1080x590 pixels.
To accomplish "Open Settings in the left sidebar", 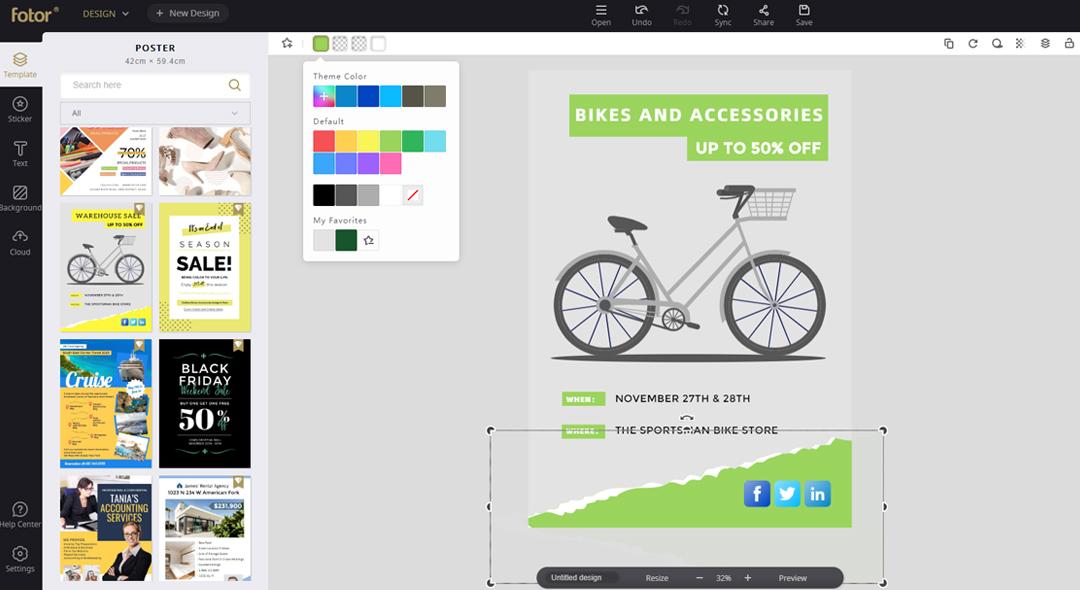I will [x=20, y=559].
